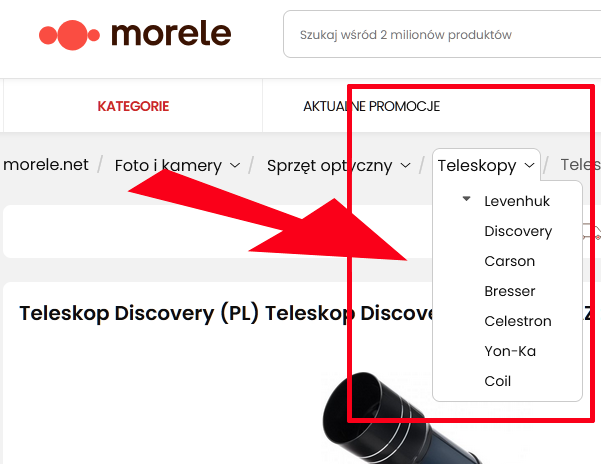
Task: Pick Celestron in the brand menu
Action: (x=517, y=321)
